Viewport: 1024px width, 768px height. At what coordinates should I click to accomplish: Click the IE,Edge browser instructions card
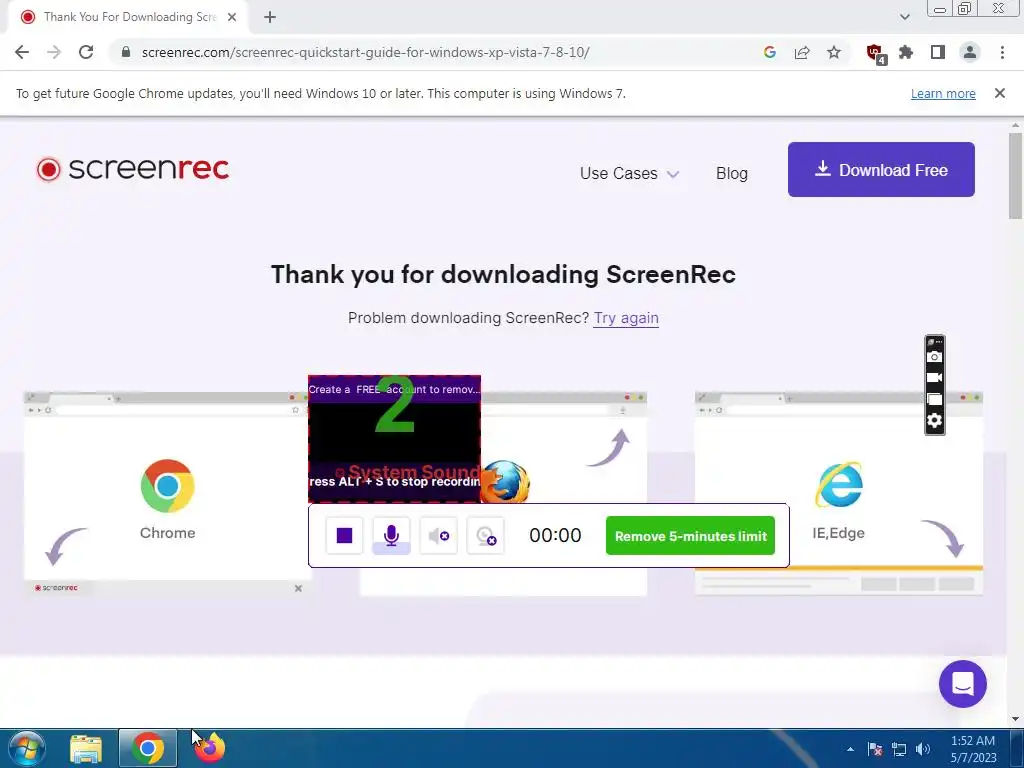pyautogui.click(x=839, y=493)
